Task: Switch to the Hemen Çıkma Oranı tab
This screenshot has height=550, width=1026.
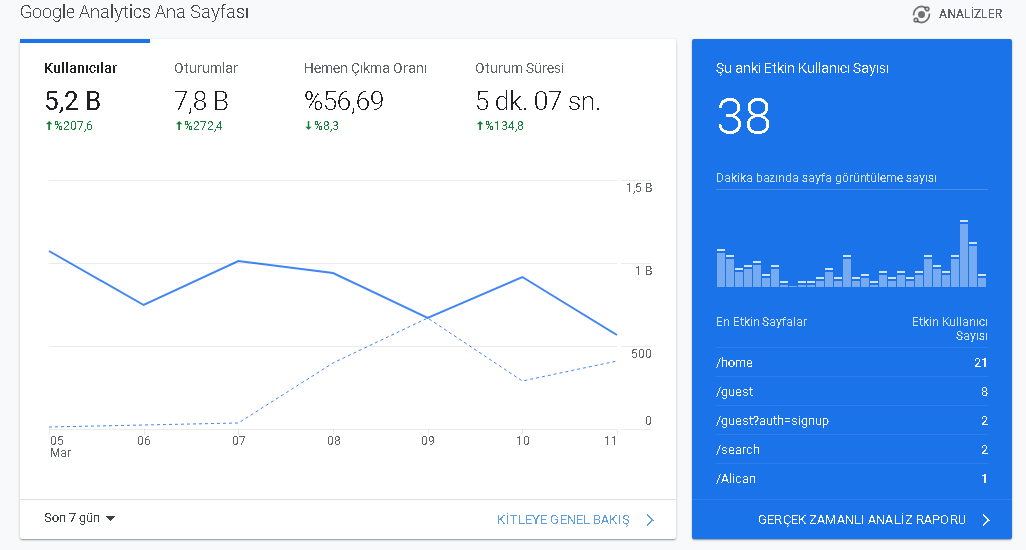Action: [365, 98]
